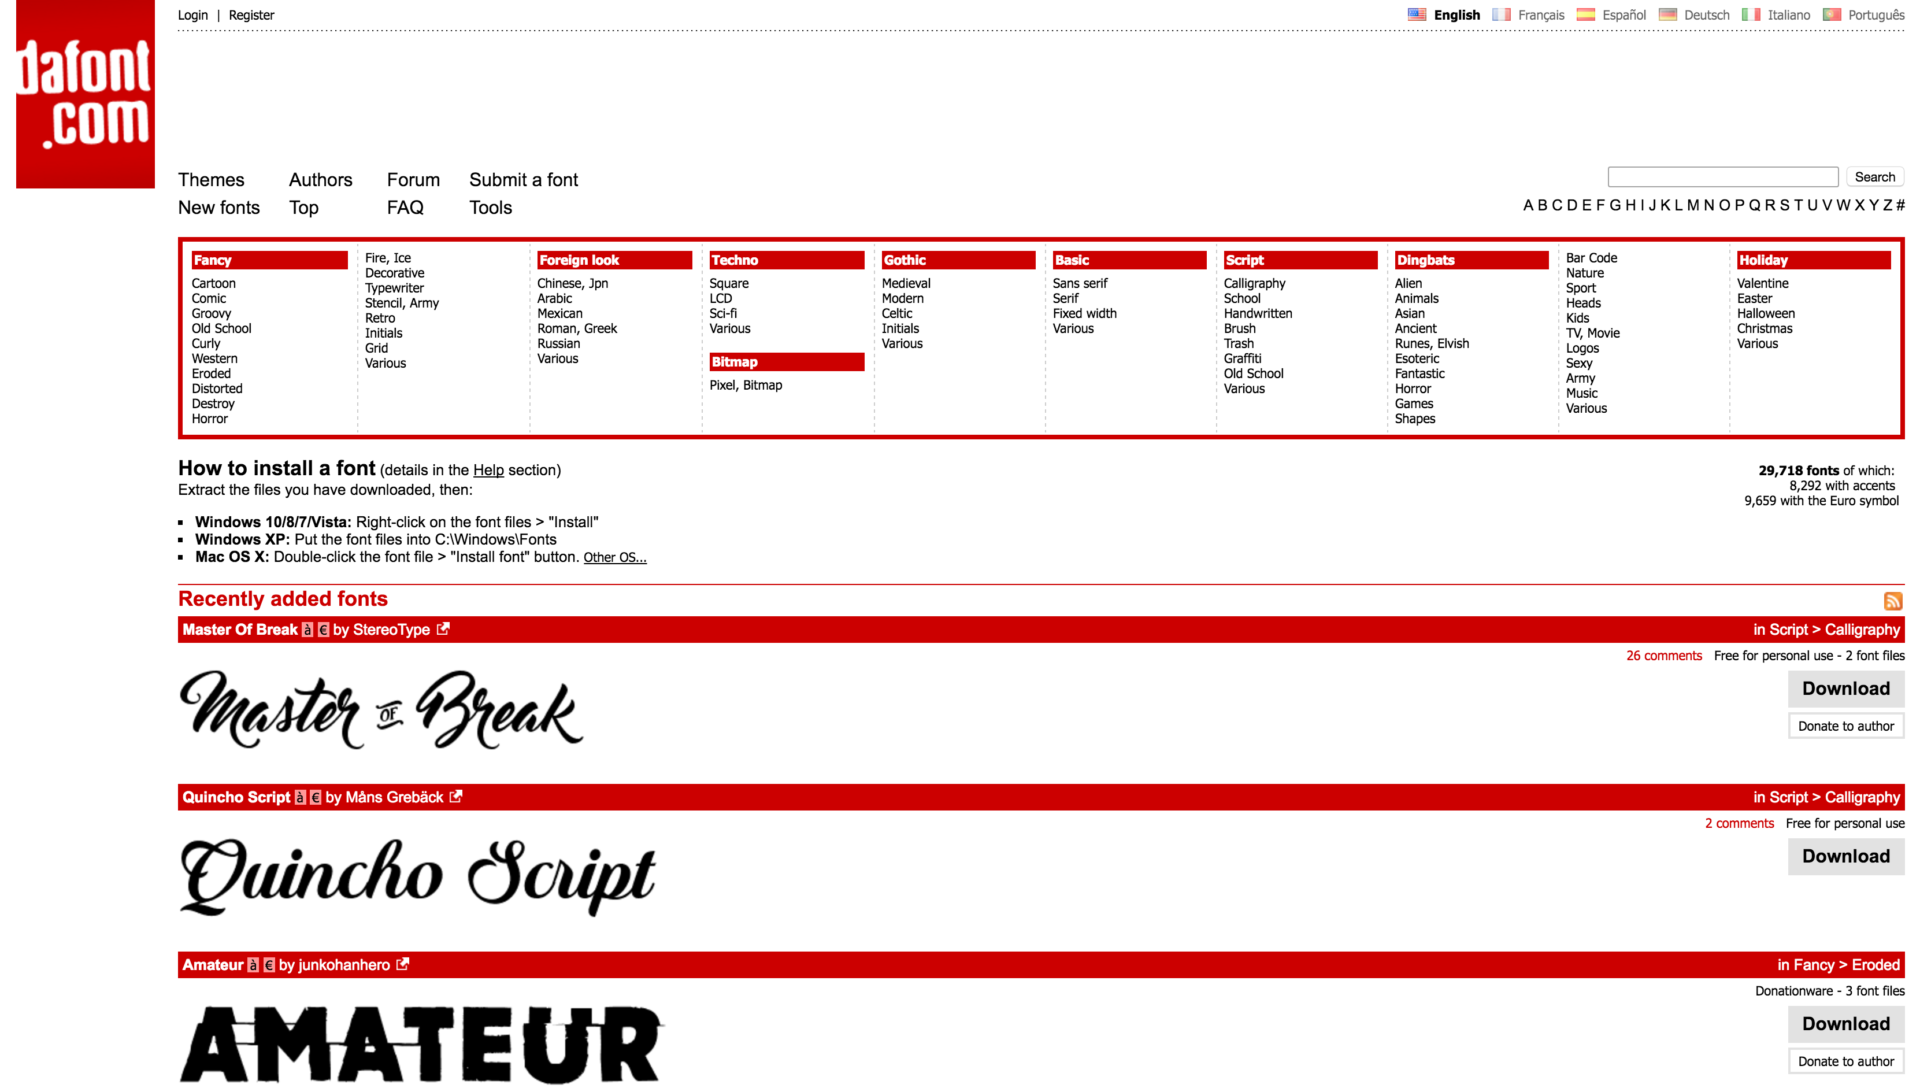Open the Themes menu item
The width and height of the screenshot is (1920, 1088).
click(211, 179)
